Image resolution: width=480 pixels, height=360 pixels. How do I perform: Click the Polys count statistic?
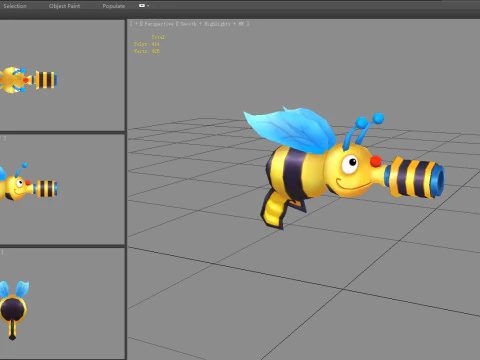click(x=147, y=44)
